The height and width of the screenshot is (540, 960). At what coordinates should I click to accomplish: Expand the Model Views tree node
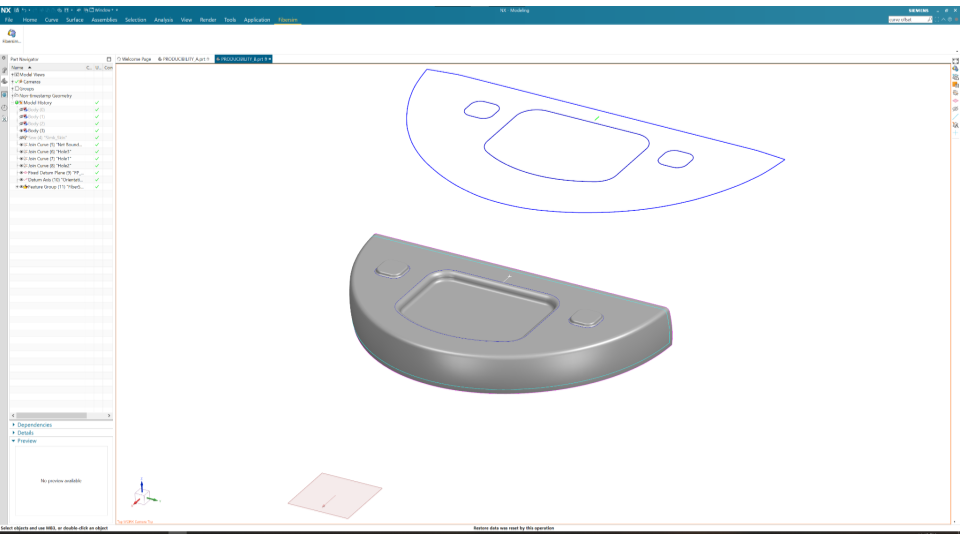(12, 74)
